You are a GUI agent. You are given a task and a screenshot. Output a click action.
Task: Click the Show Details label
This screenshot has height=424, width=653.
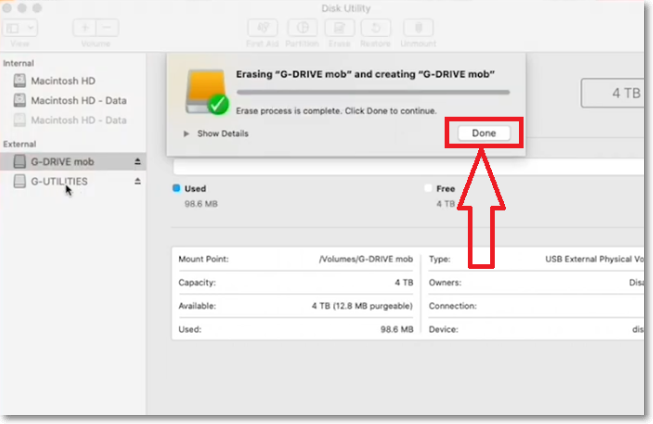click(x=223, y=134)
